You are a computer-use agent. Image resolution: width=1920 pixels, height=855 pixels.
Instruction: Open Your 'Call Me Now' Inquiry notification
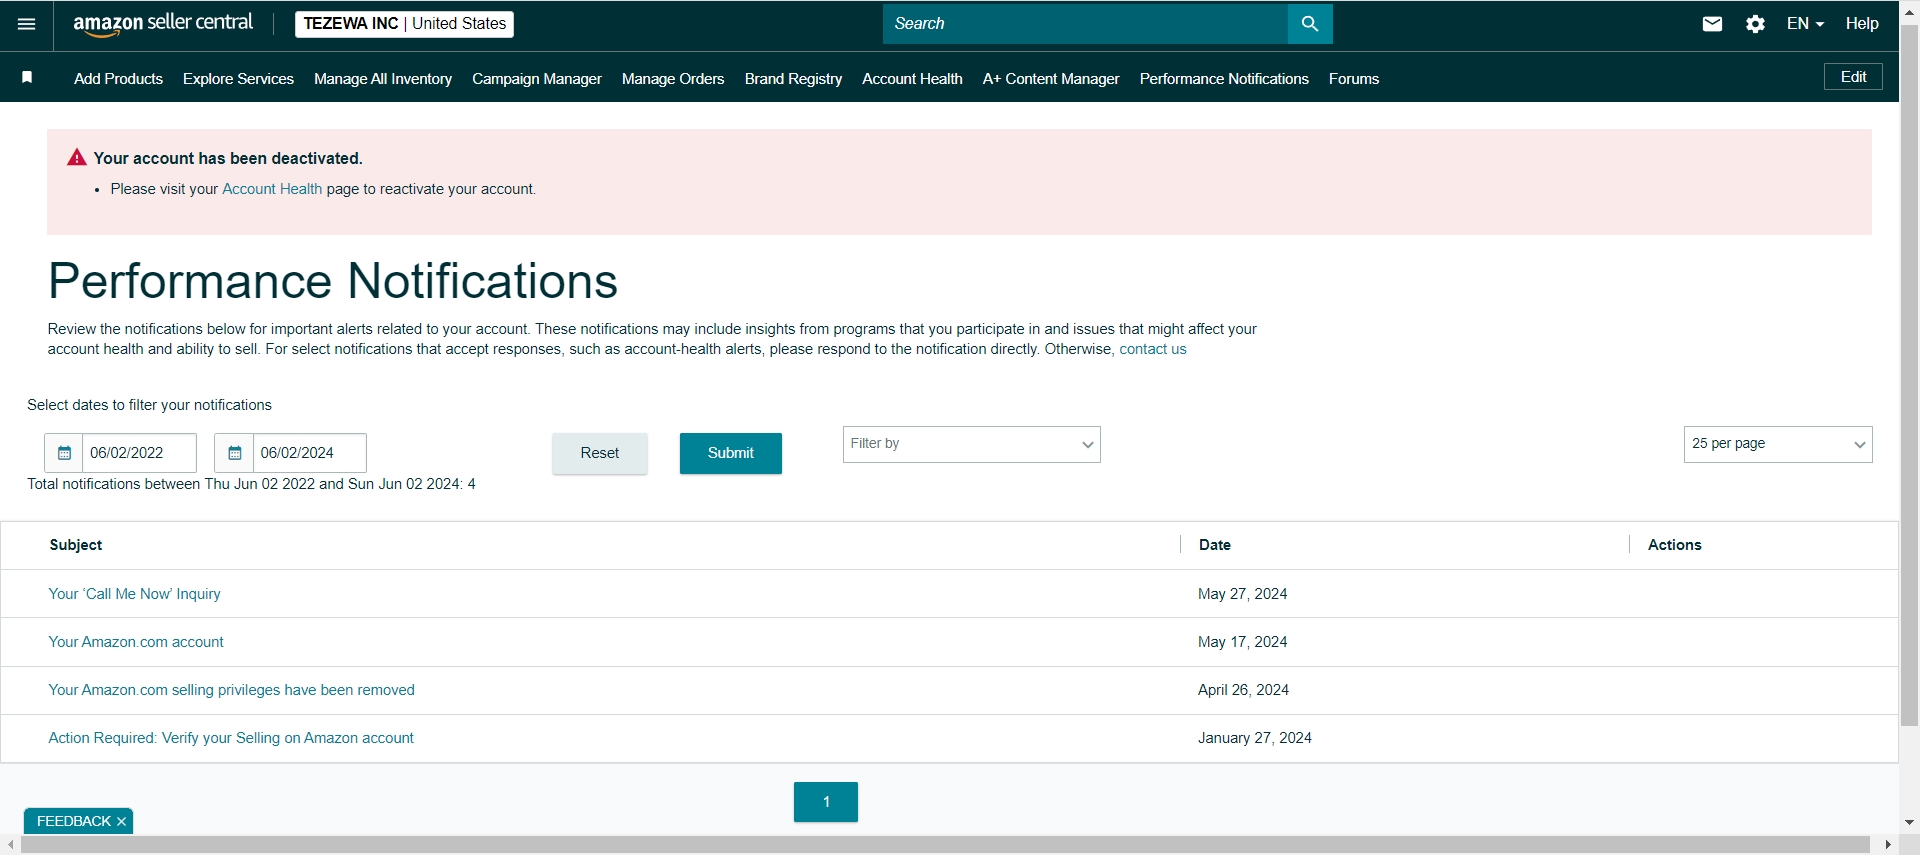pyautogui.click(x=135, y=594)
